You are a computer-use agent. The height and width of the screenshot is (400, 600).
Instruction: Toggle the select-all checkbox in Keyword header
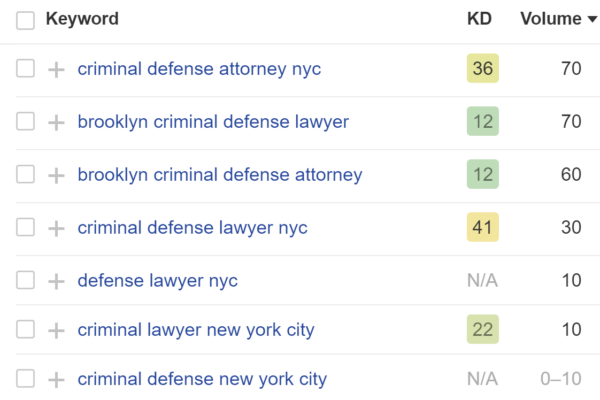[26, 20]
